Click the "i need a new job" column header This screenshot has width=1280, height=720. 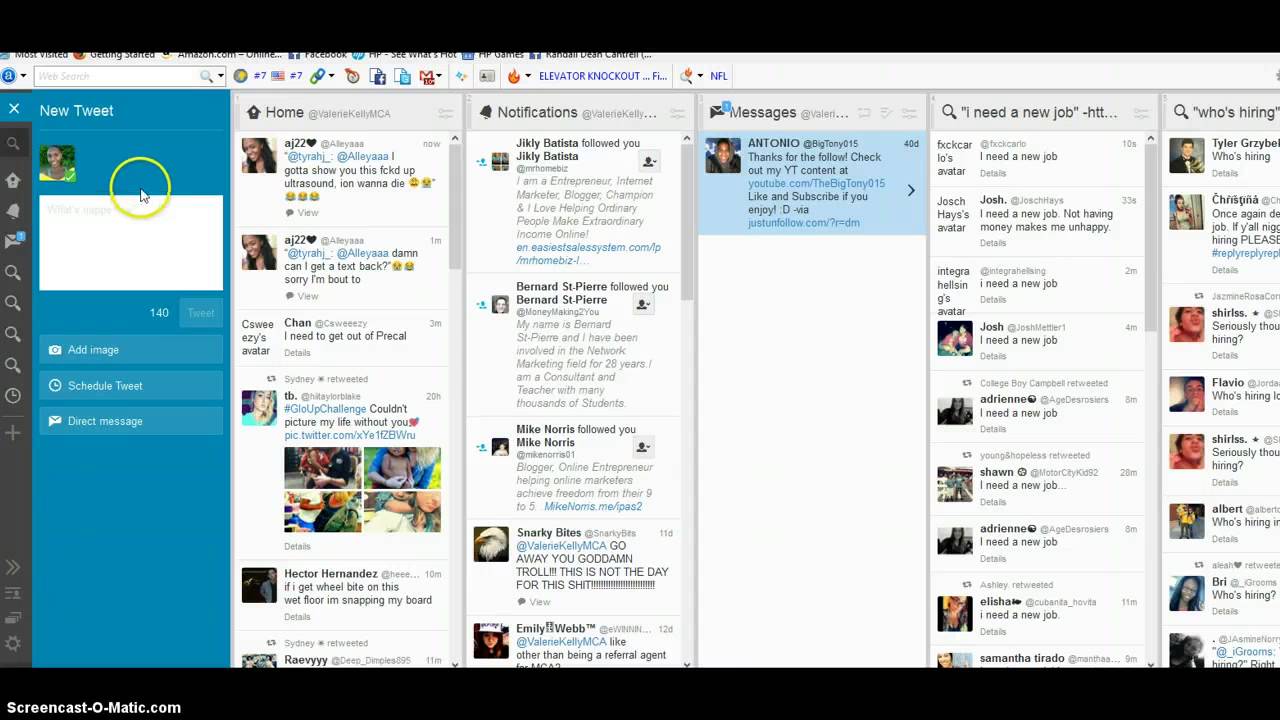click(1039, 112)
